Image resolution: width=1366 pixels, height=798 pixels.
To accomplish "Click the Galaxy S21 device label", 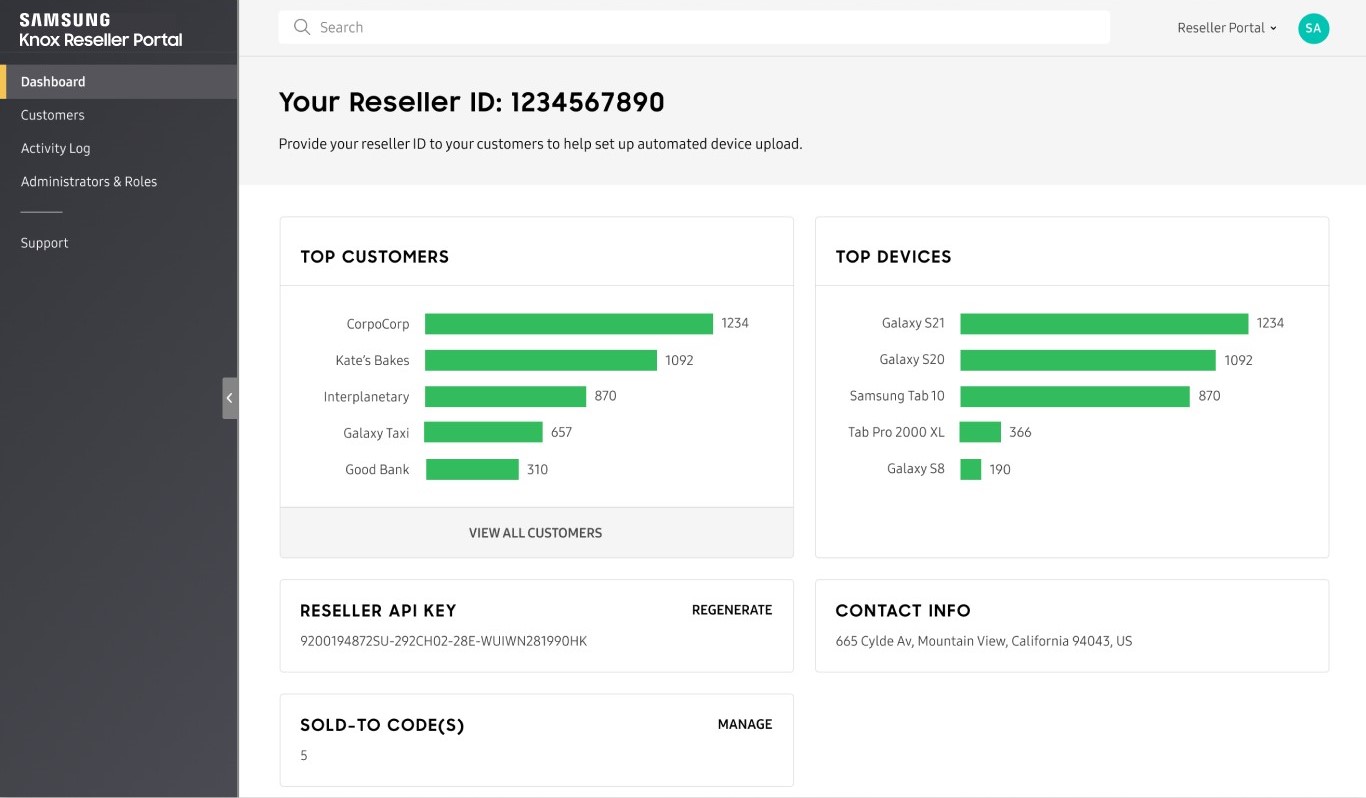I will click(x=913, y=323).
